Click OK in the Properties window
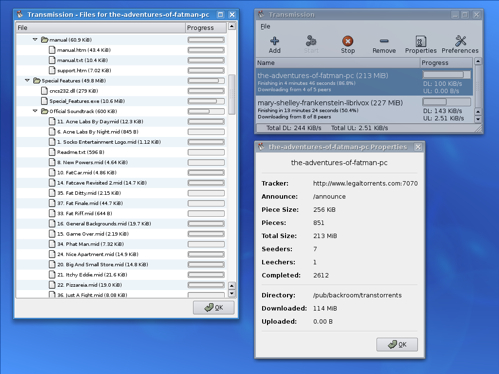The image size is (499, 374). [x=397, y=344]
